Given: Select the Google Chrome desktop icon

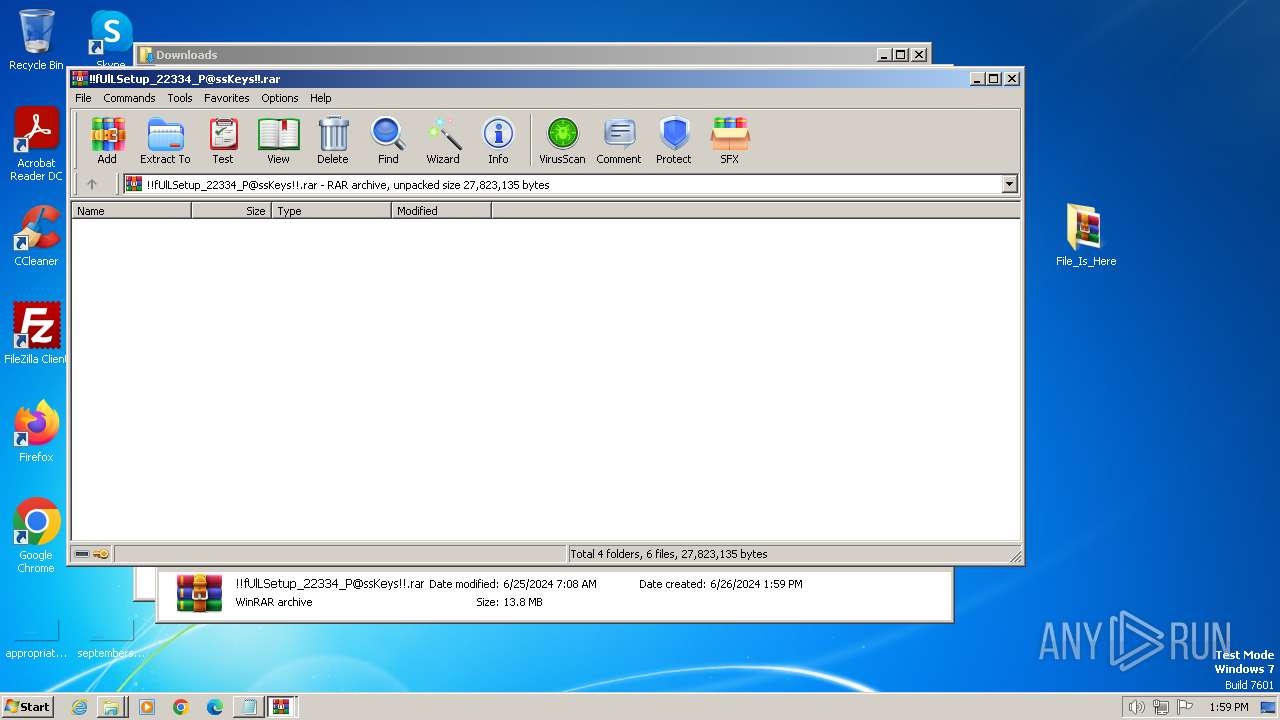Looking at the screenshot, I should pyautogui.click(x=36, y=535).
